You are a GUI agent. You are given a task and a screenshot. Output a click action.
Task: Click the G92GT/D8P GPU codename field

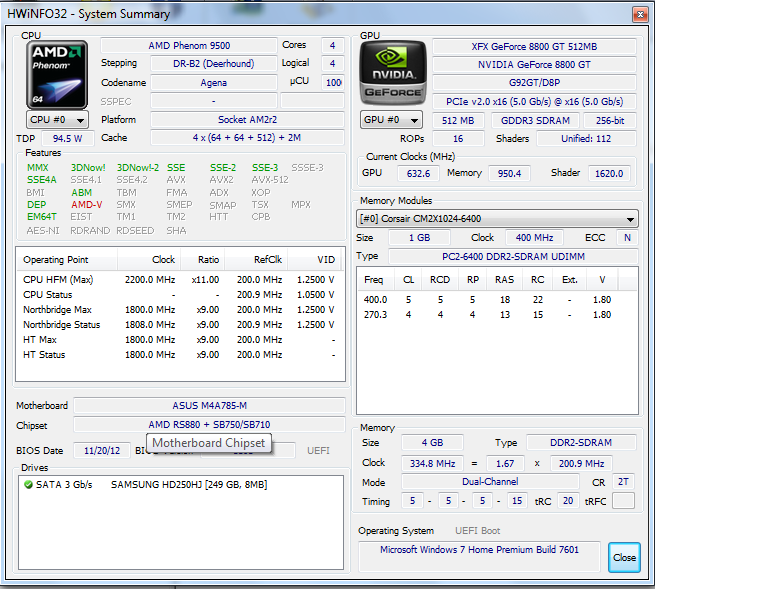pyautogui.click(x=534, y=83)
